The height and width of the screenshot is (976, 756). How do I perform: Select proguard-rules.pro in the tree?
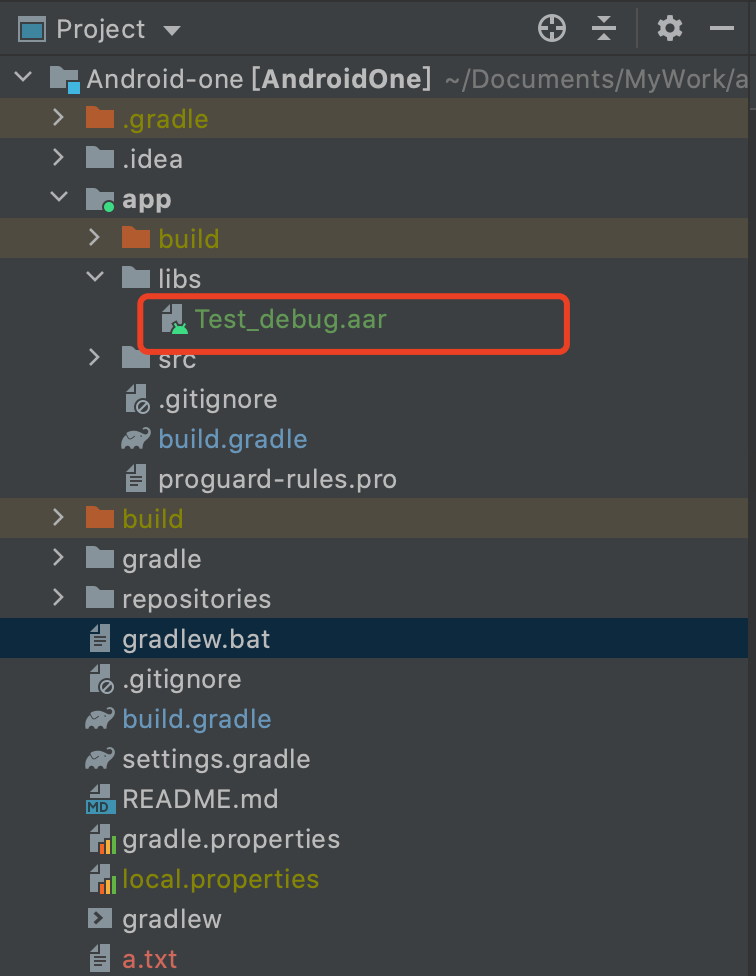(x=277, y=479)
